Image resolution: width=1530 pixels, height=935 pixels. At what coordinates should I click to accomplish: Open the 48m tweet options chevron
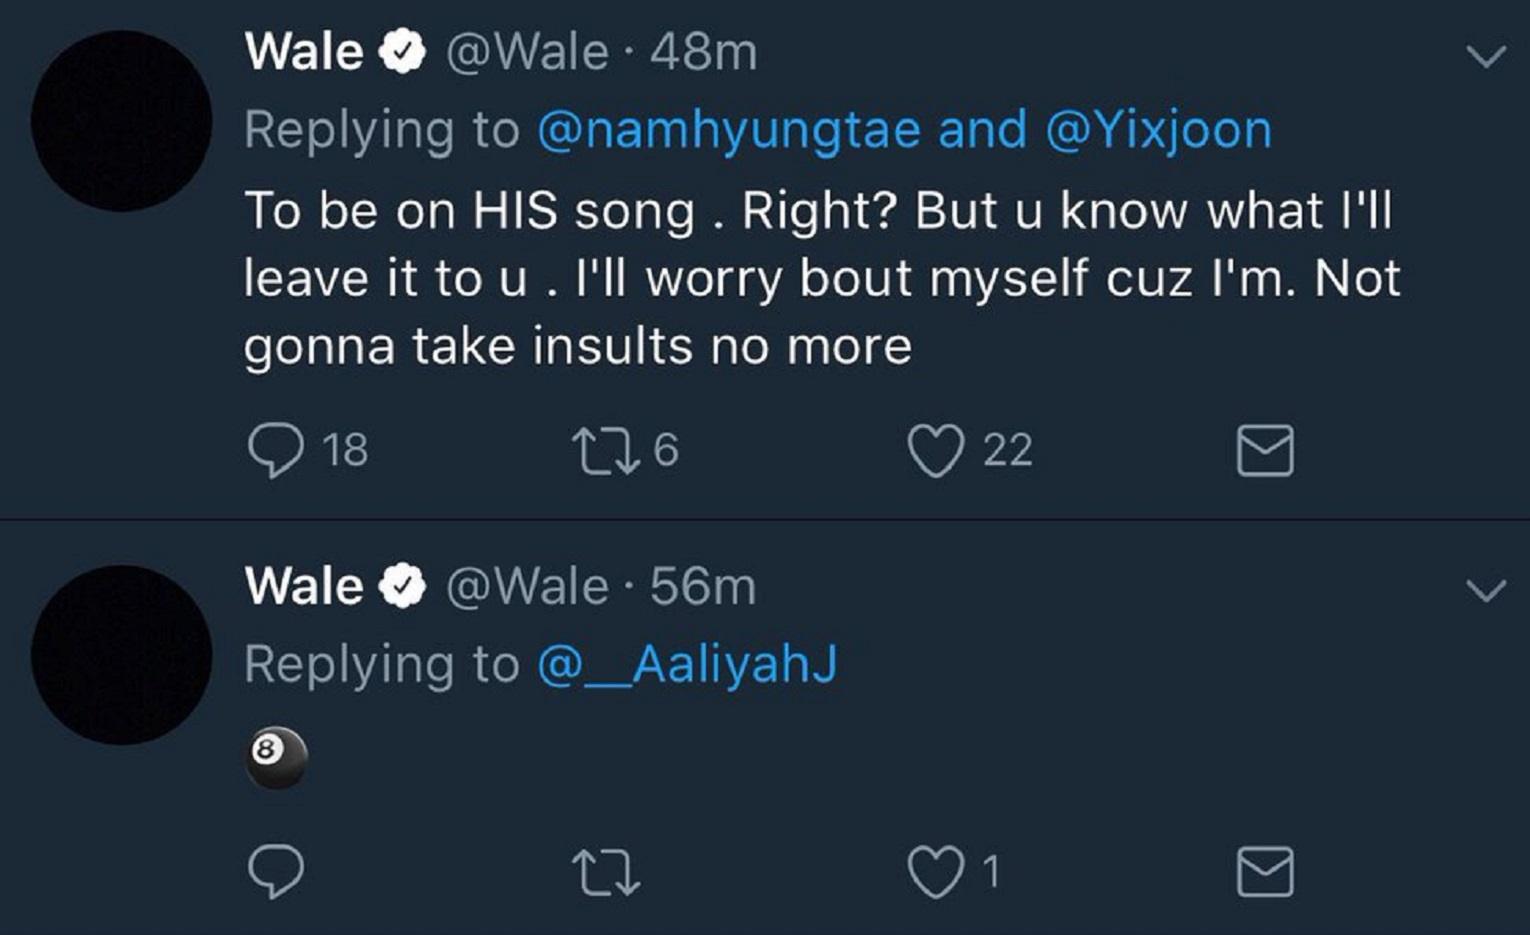tap(1486, 56)
